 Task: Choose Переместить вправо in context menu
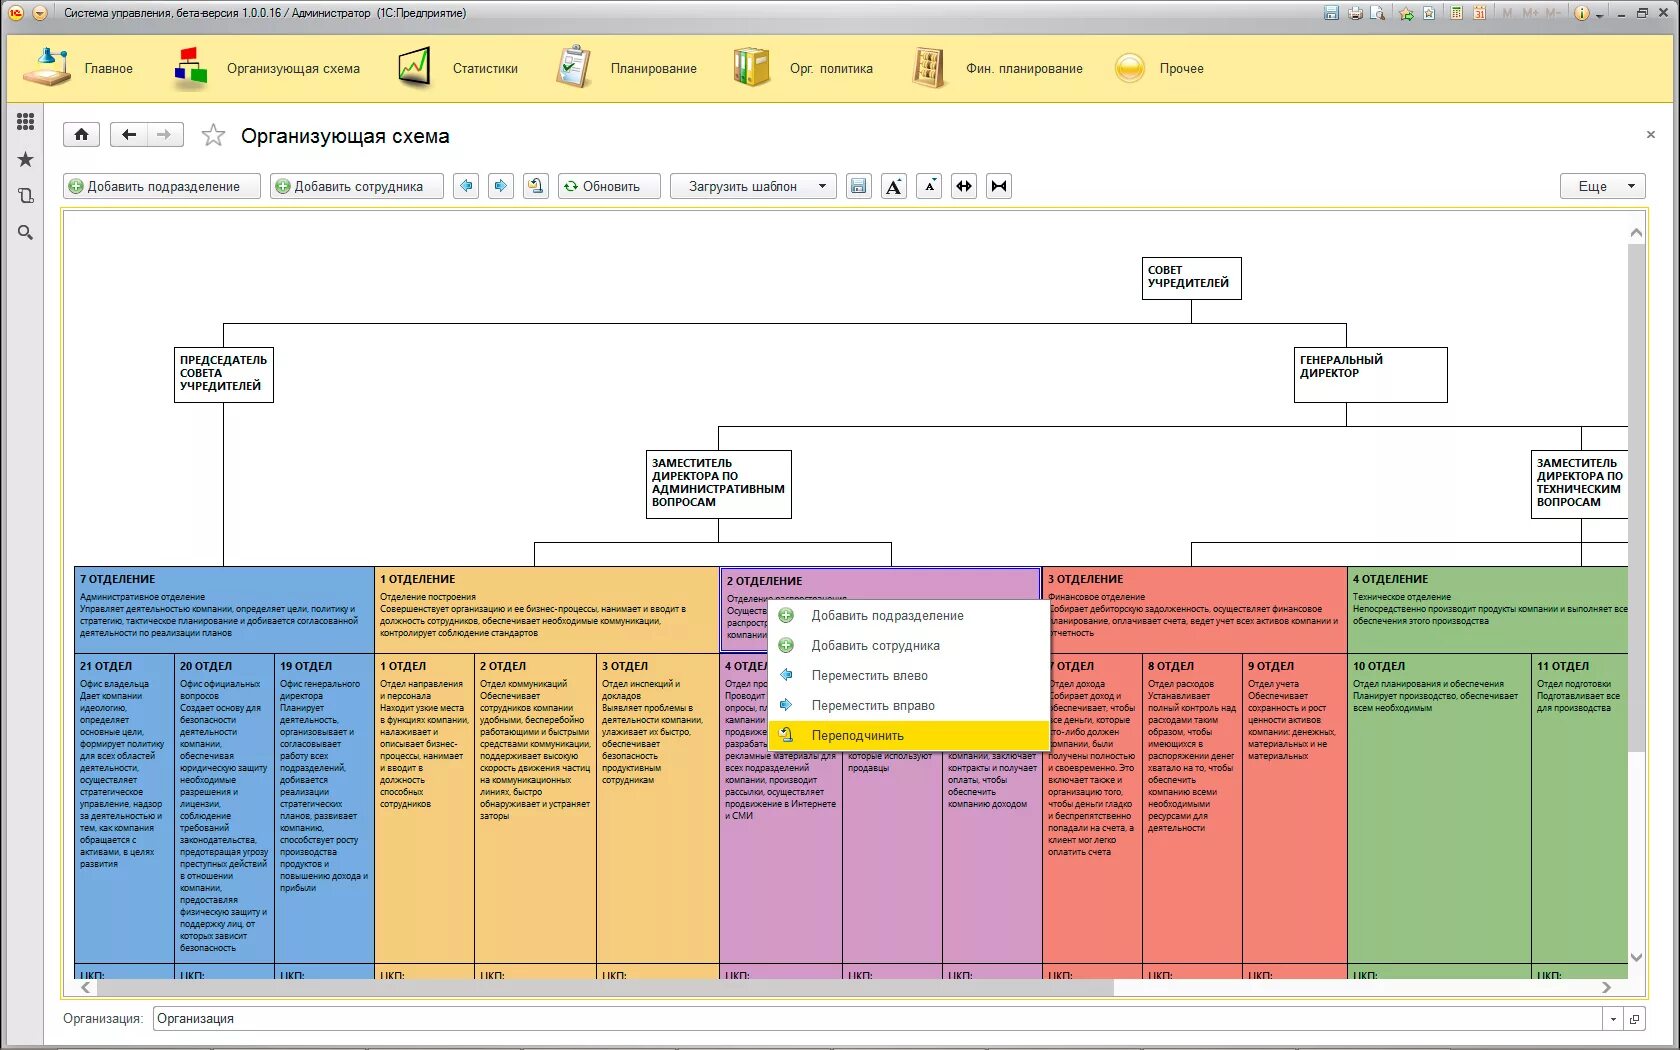pos(909,706)
